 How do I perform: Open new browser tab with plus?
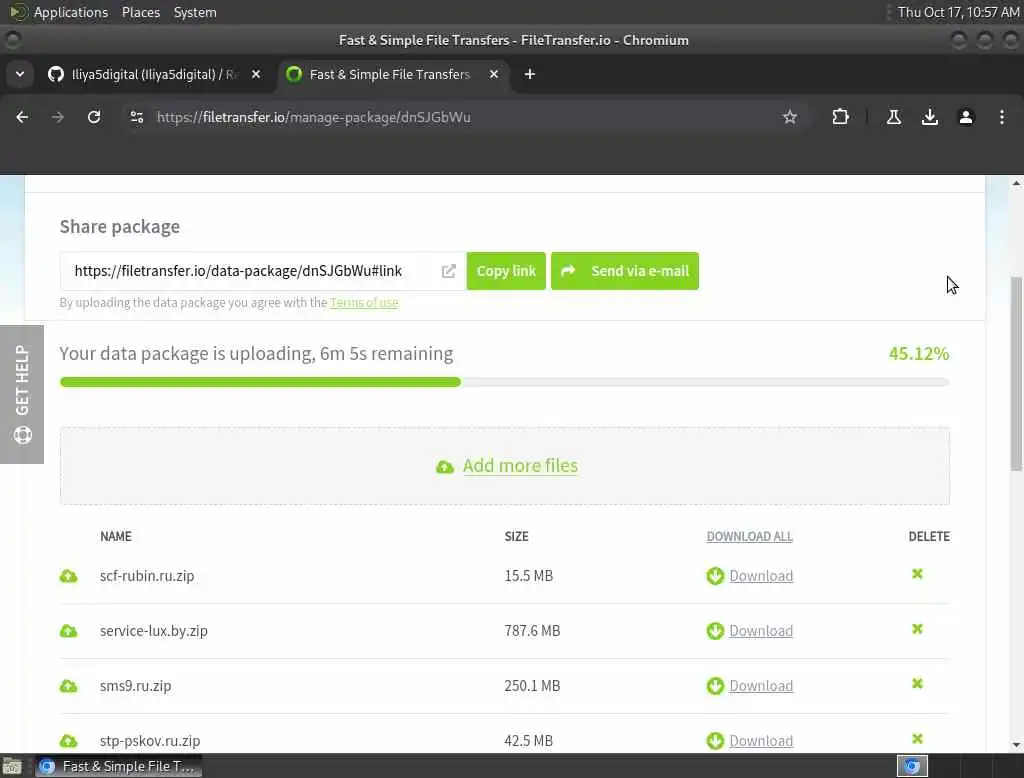(530, 74)
